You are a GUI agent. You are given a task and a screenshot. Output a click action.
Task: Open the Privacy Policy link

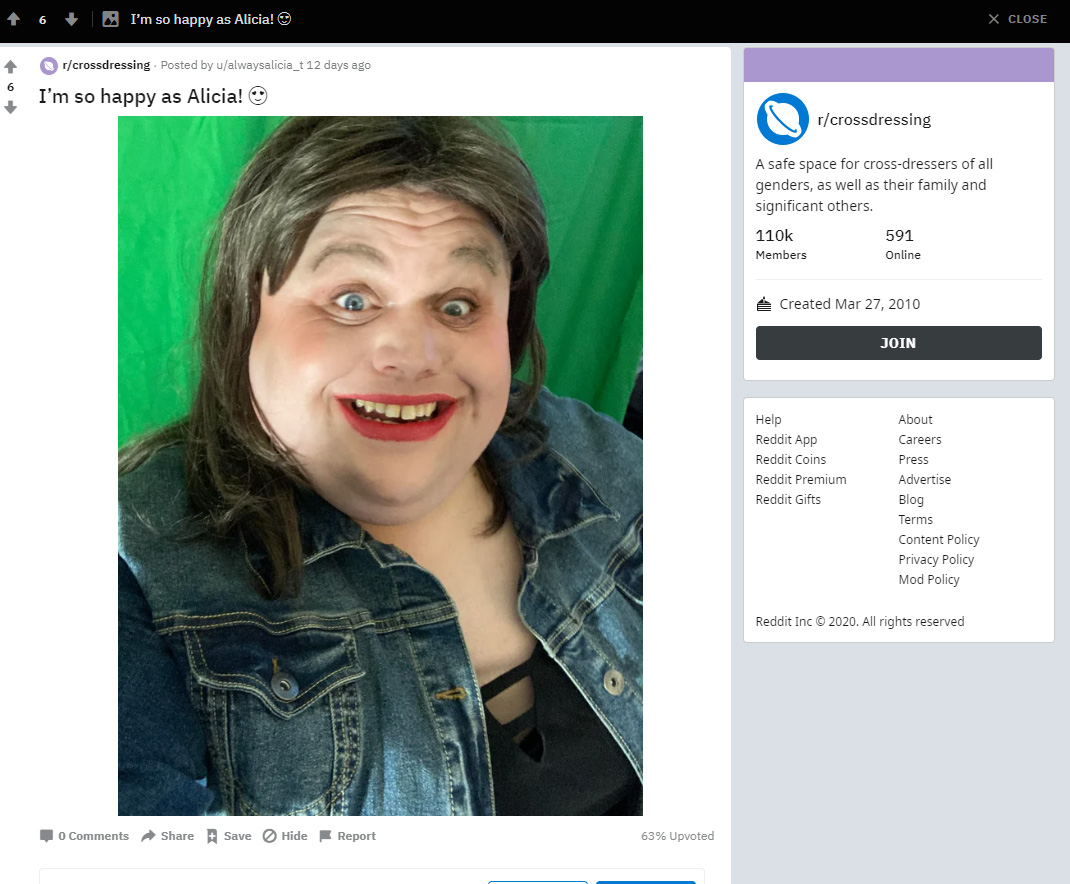click(936, 559)
